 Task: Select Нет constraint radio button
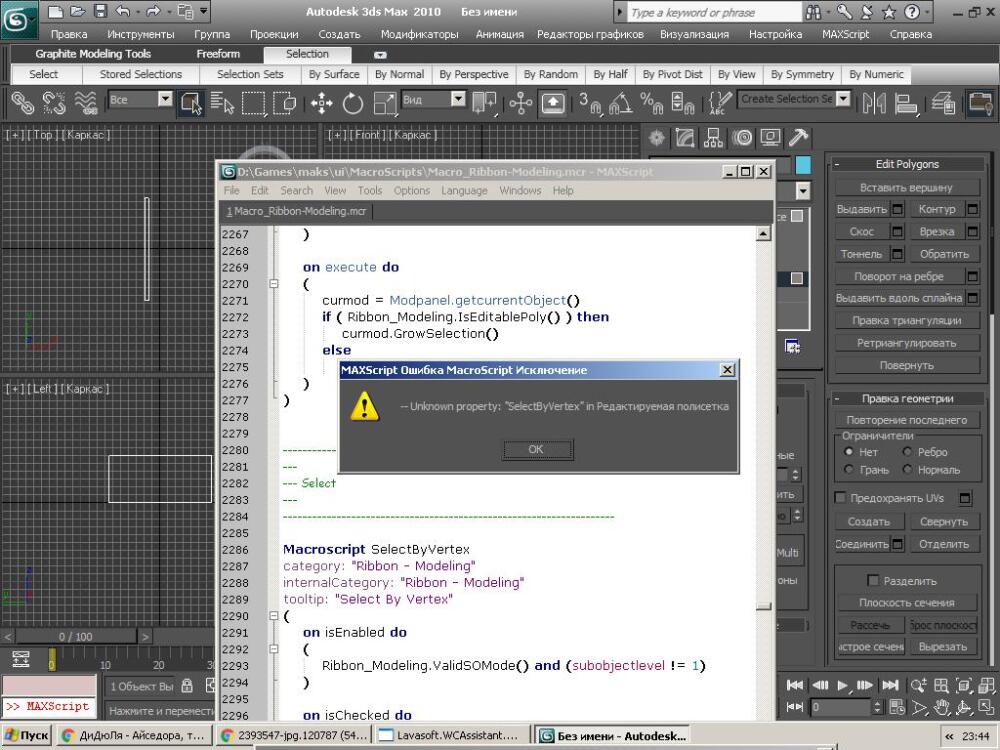point(848,452)
